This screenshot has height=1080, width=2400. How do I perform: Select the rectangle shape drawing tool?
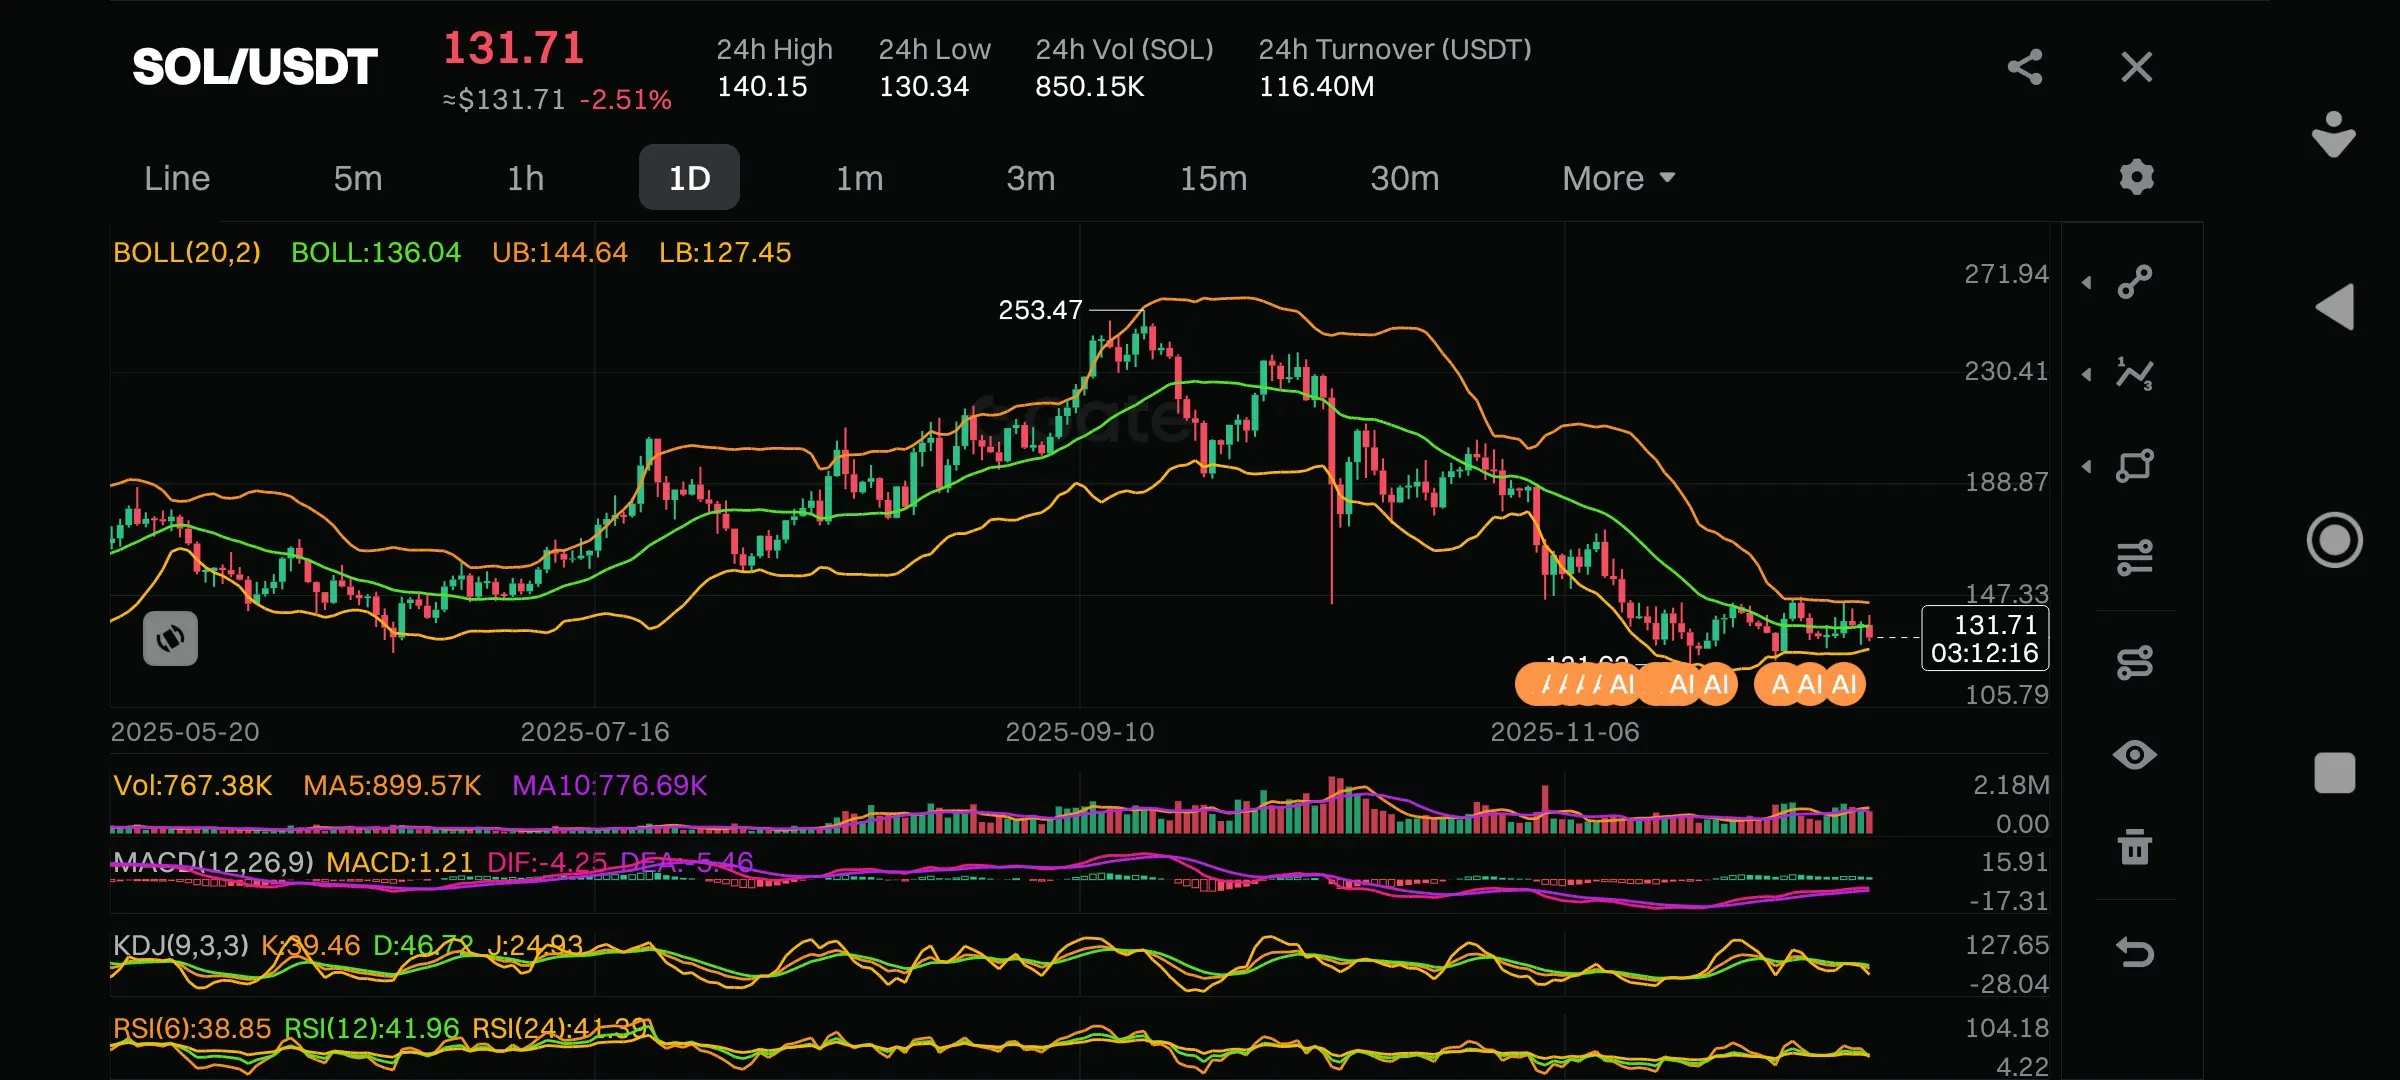[x=2135, y=466]
